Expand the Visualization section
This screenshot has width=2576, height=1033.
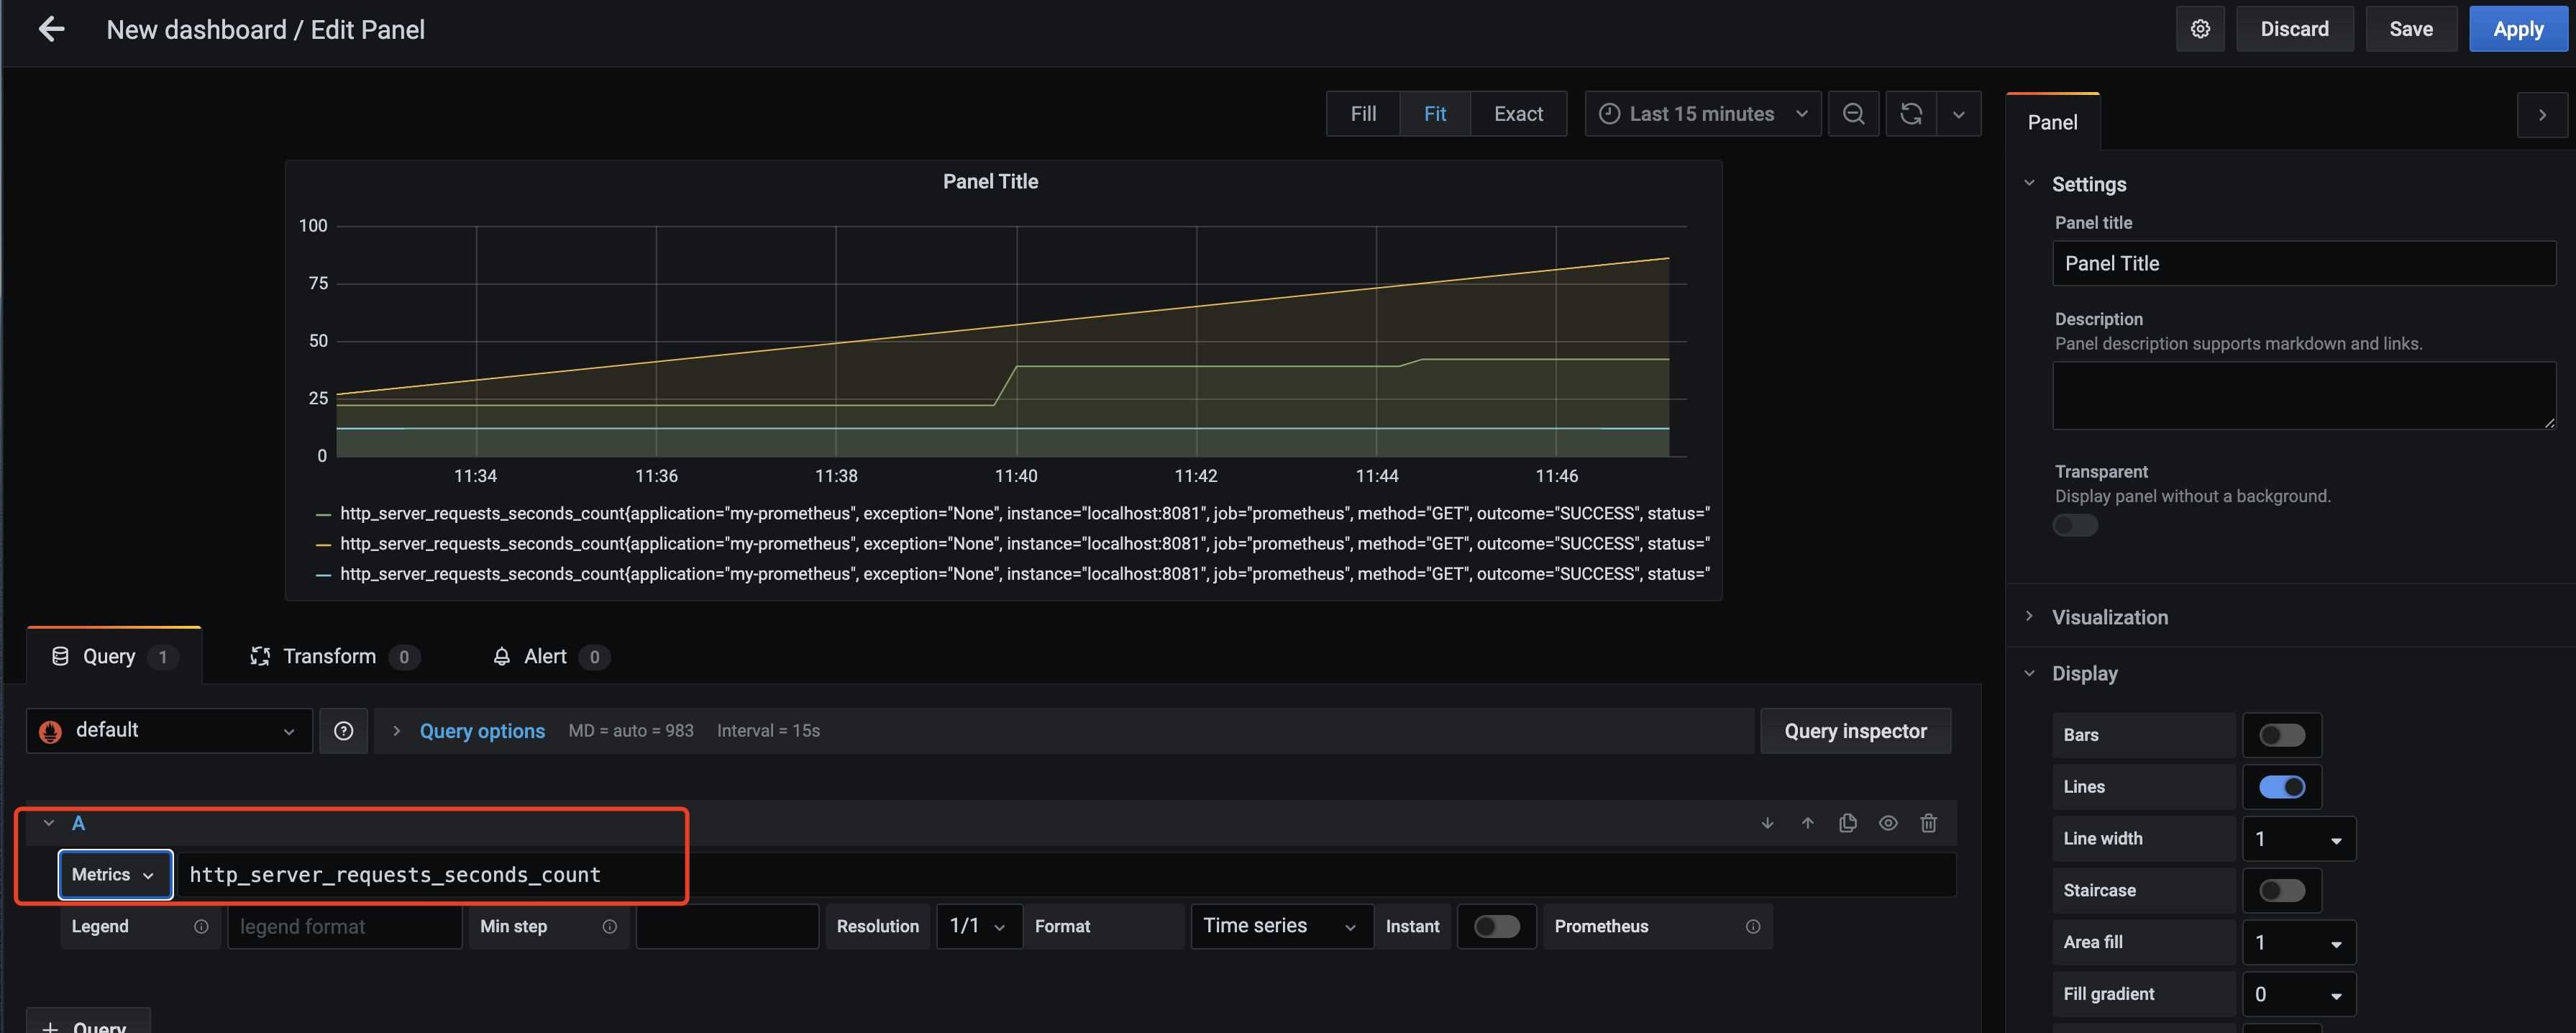click(2109, 617)
